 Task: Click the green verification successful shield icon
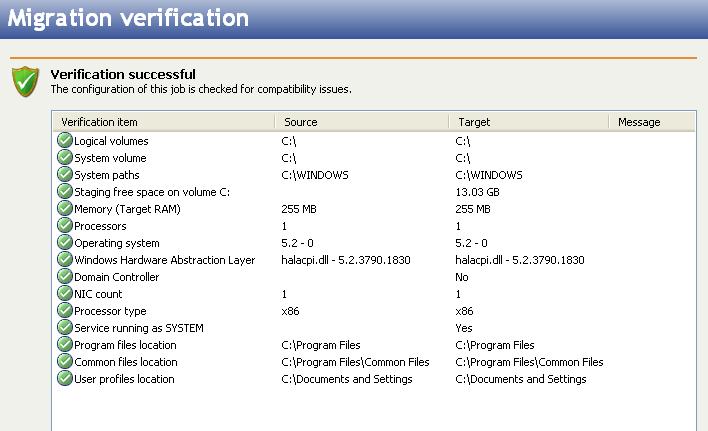[25, 81]
